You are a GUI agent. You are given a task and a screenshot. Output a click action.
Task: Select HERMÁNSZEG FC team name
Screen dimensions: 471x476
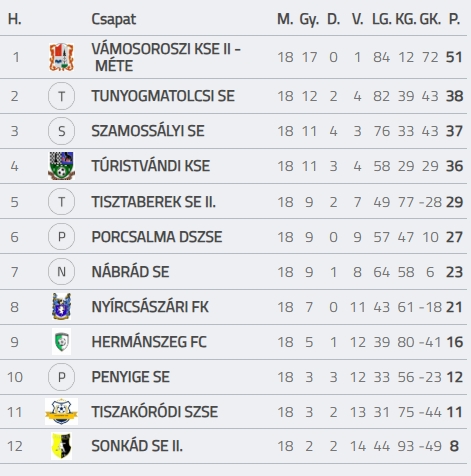[x=149, y=342]
